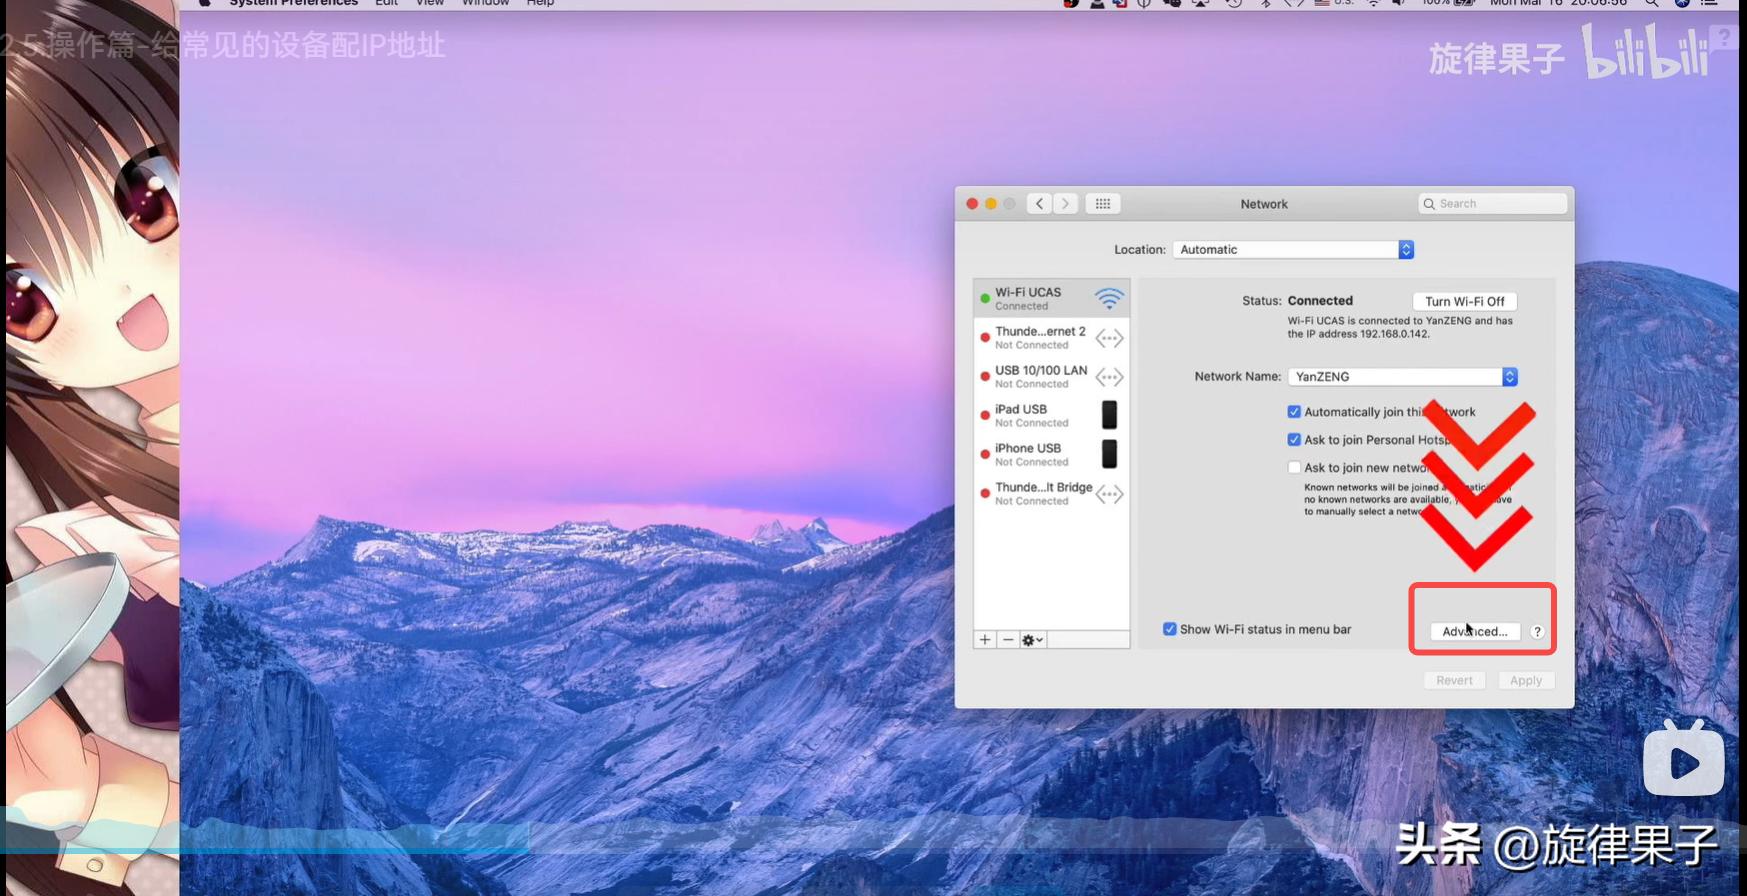Click the plus button to add a network service
The width and height of the screenshot is (1747, 896).
pos(985,640)
